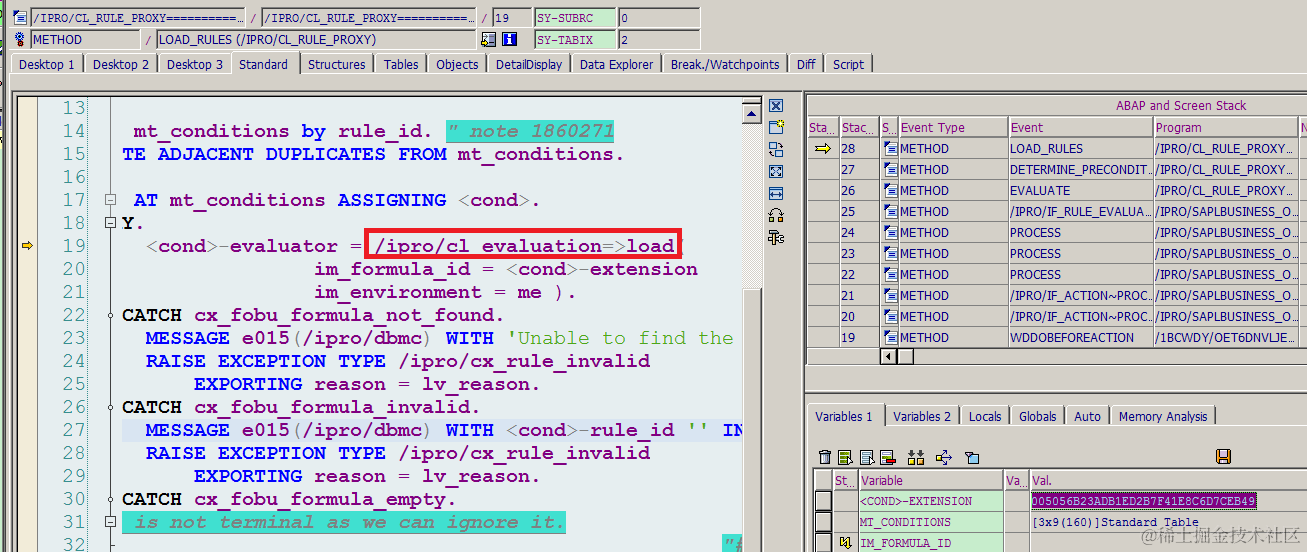Click the headphones services icon beside editor
The height and width of the screenshot is (552, 1307).
(776, 215)
